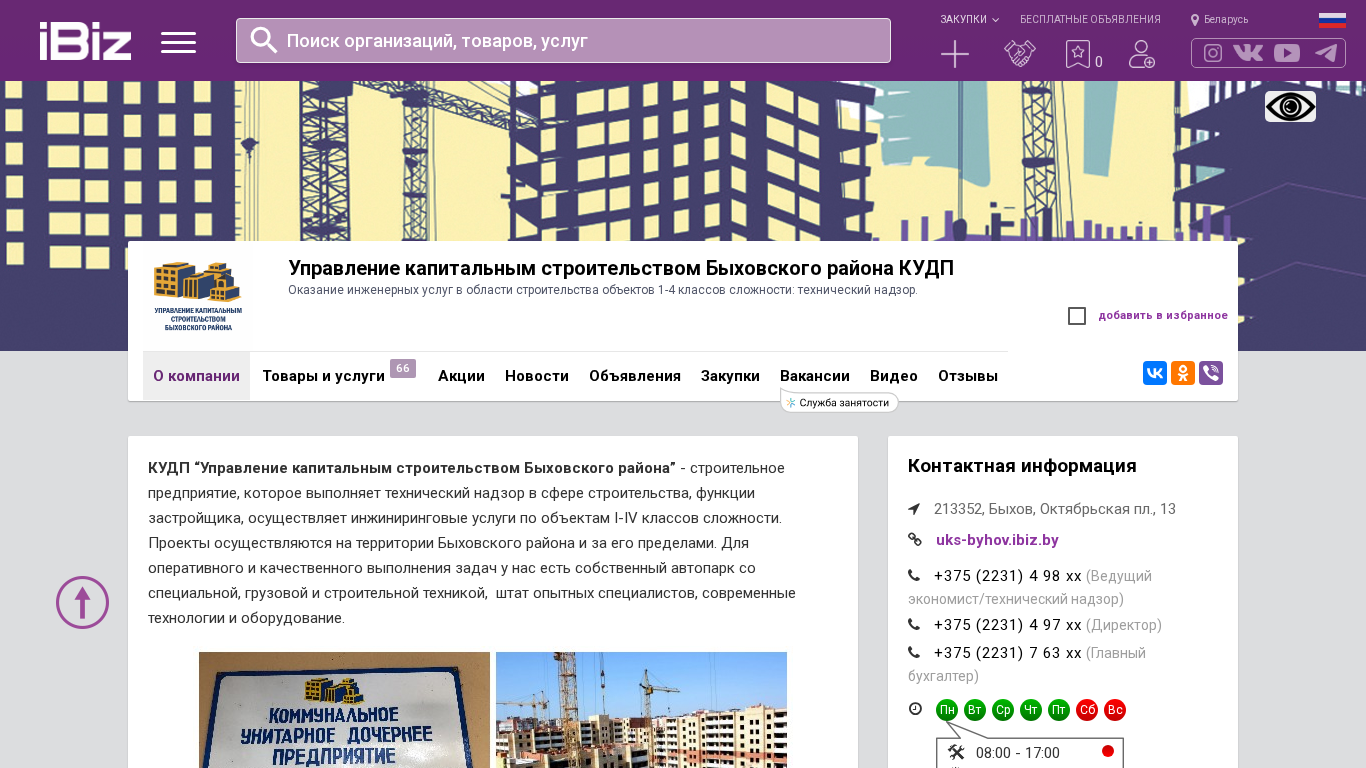Click the scroll-to-top arrow circle
The width and height of the screenshot is (1366, 768).
click(82, 602)
